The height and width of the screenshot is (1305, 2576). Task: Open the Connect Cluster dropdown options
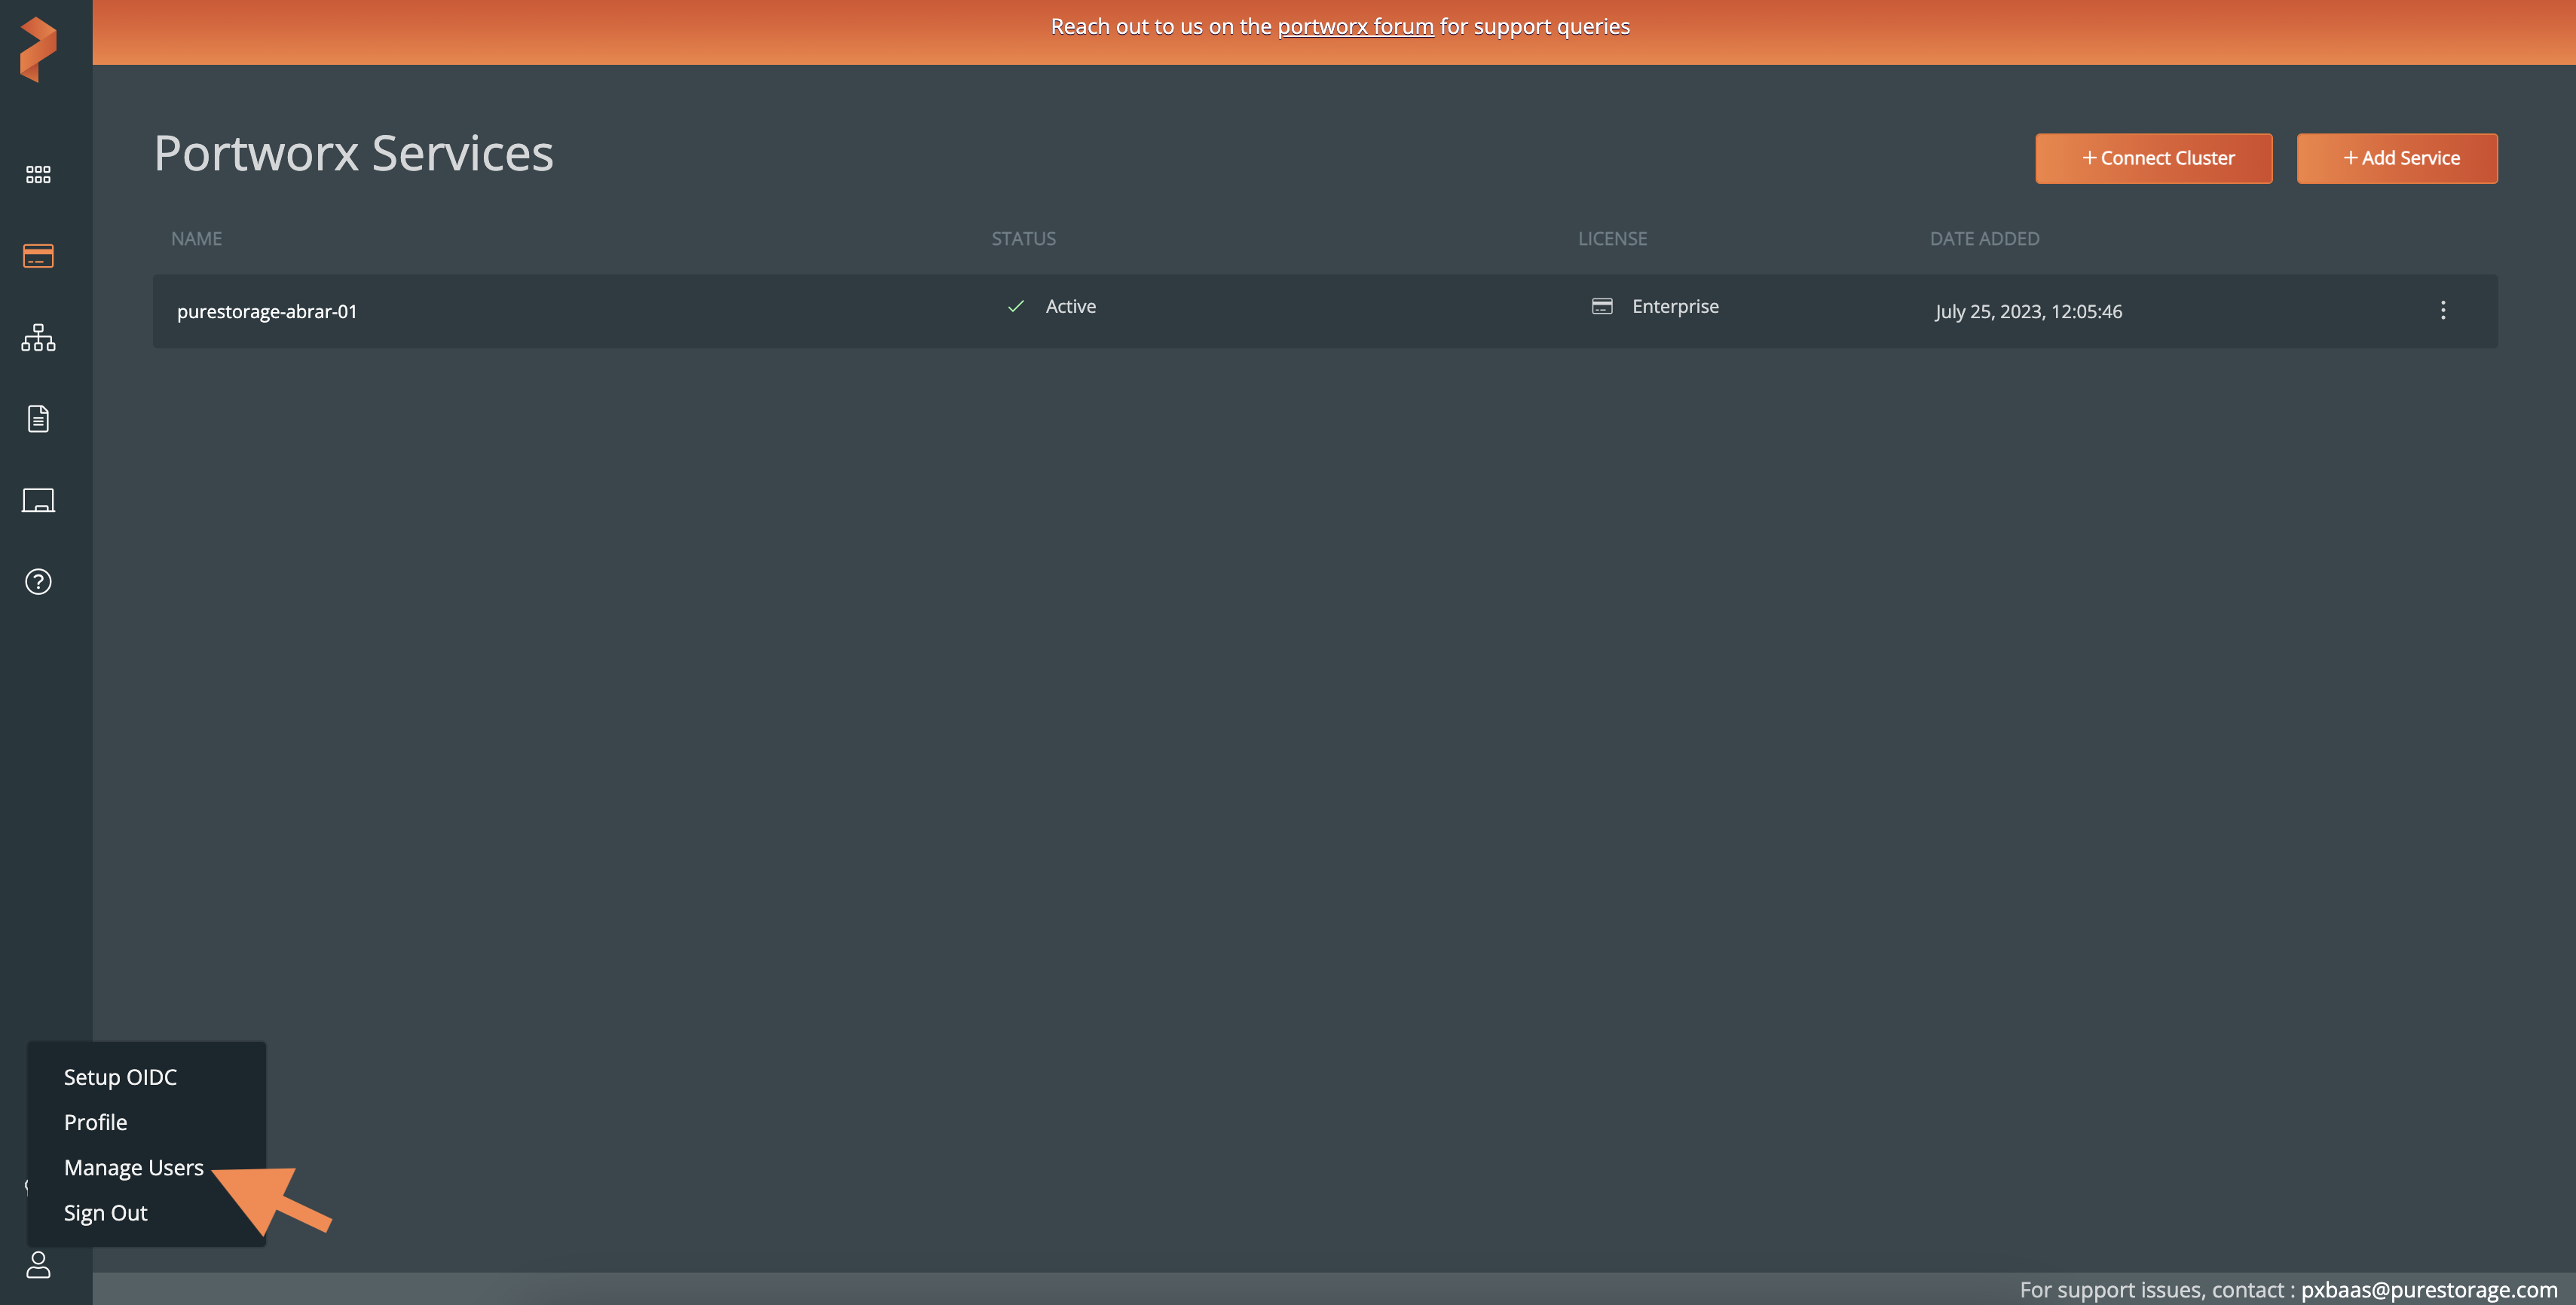[2155, 158]
